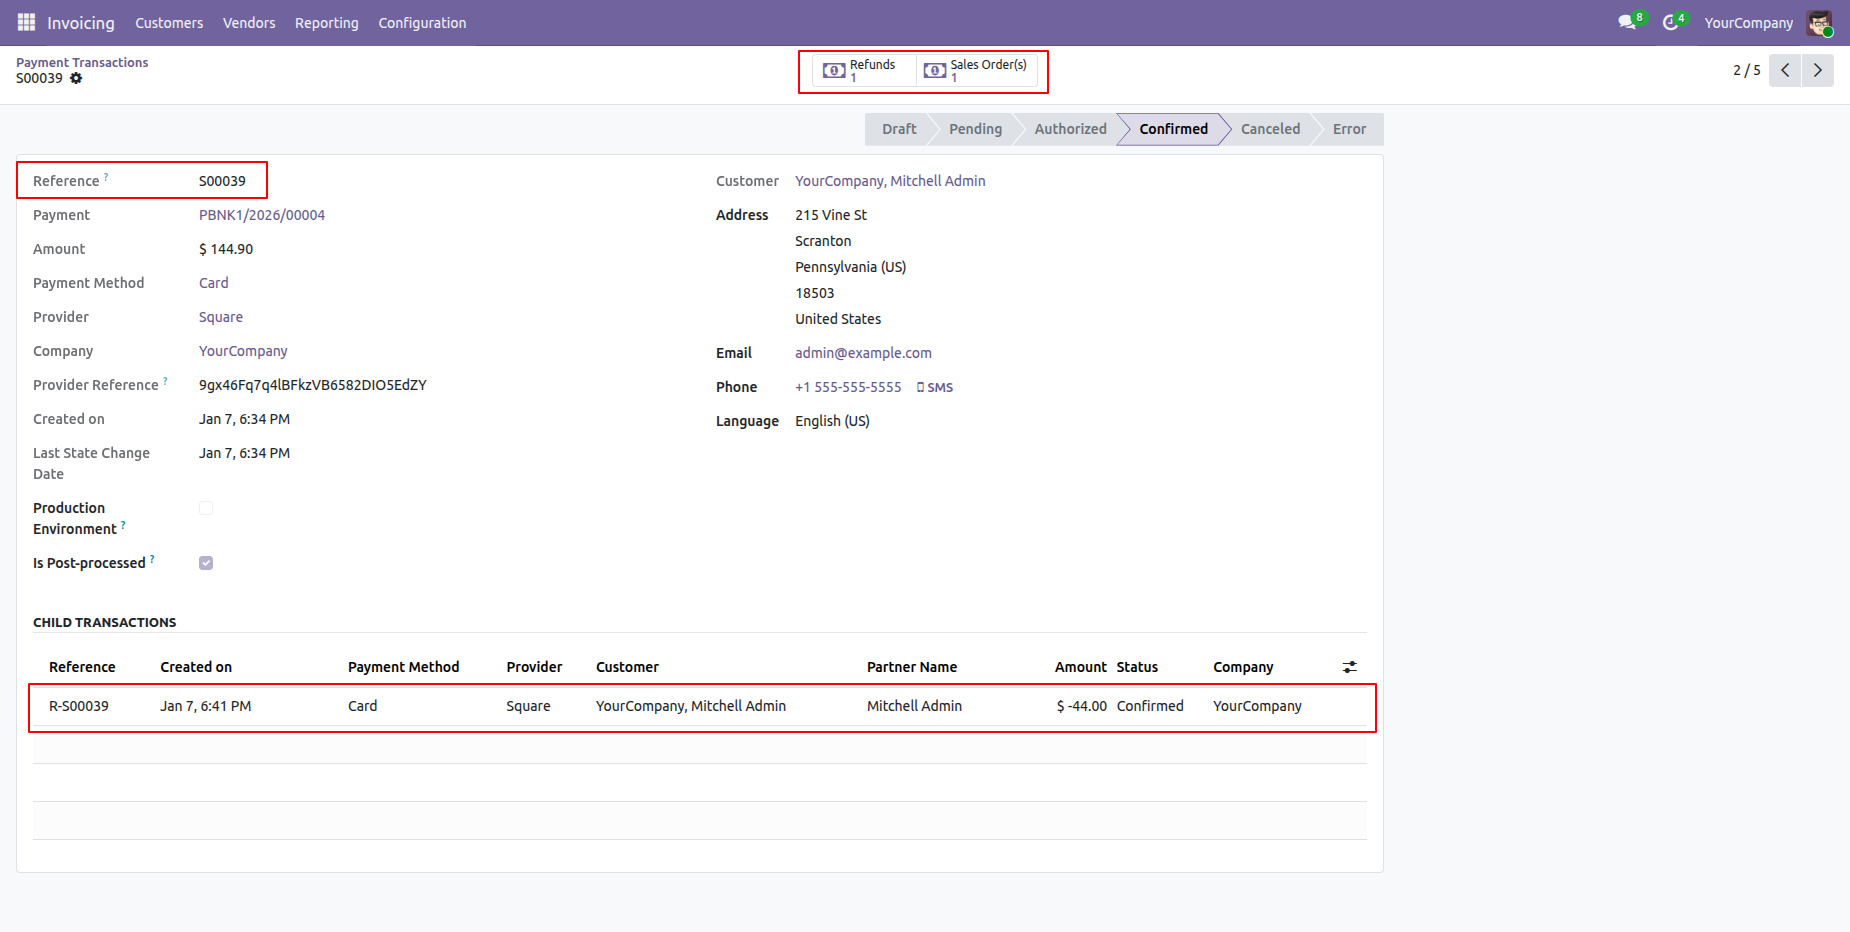Open payment PBNK1/2026/00004 link
Screen dimensions: 1850x932
click(x=262, y=215)
